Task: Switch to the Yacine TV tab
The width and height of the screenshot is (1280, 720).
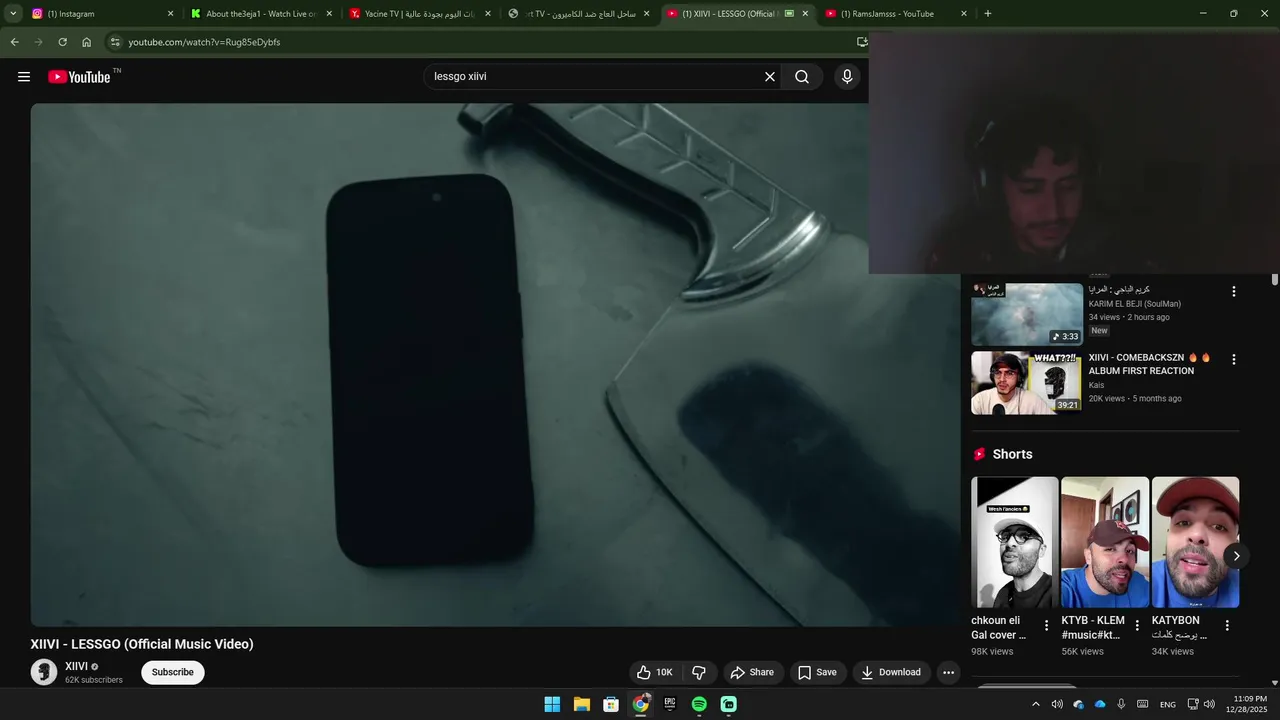Action: [x=419, y=14]
